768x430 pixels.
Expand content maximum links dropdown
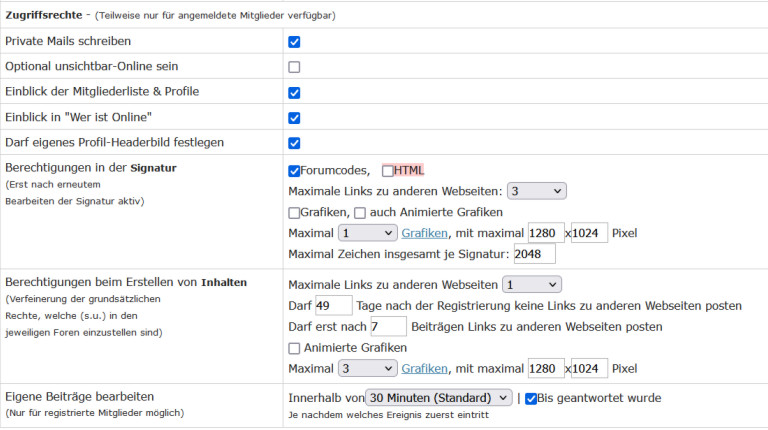click(532, 284)
